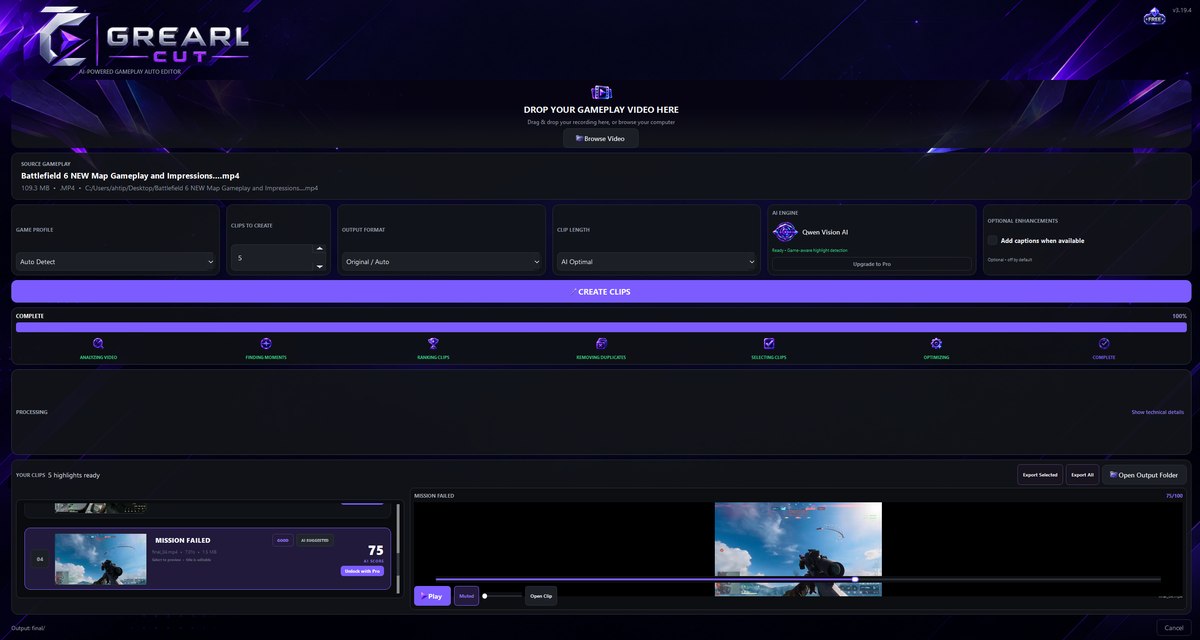Screen dimensions: 1200x640
Task: Click the GOOD rating tag on clip
Action: coord(283,540)
